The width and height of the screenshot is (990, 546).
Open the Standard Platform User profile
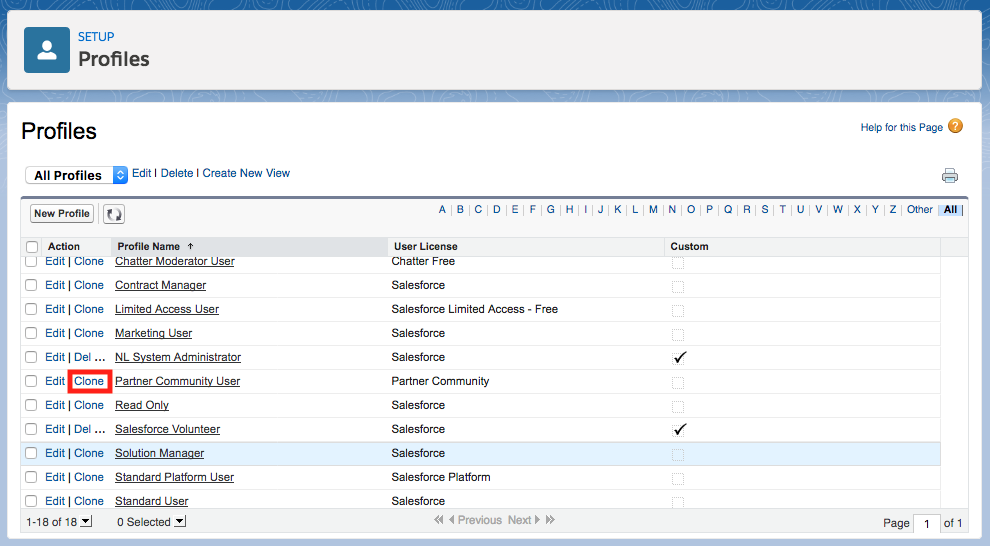(174, 477)
